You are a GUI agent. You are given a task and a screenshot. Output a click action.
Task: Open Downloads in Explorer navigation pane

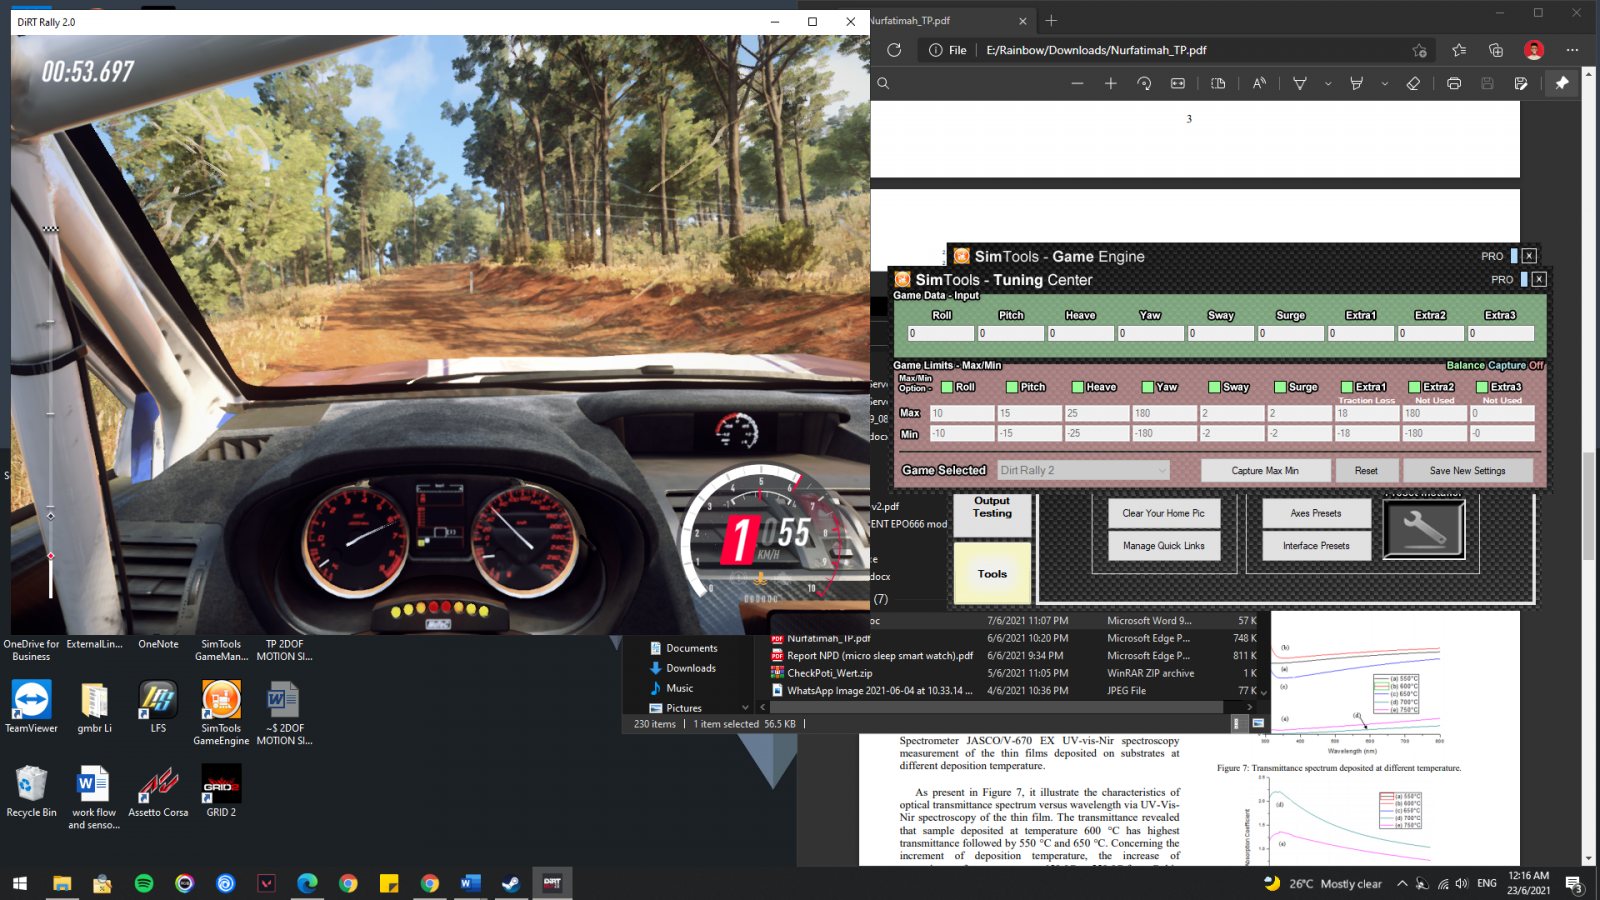coord(691,668)
